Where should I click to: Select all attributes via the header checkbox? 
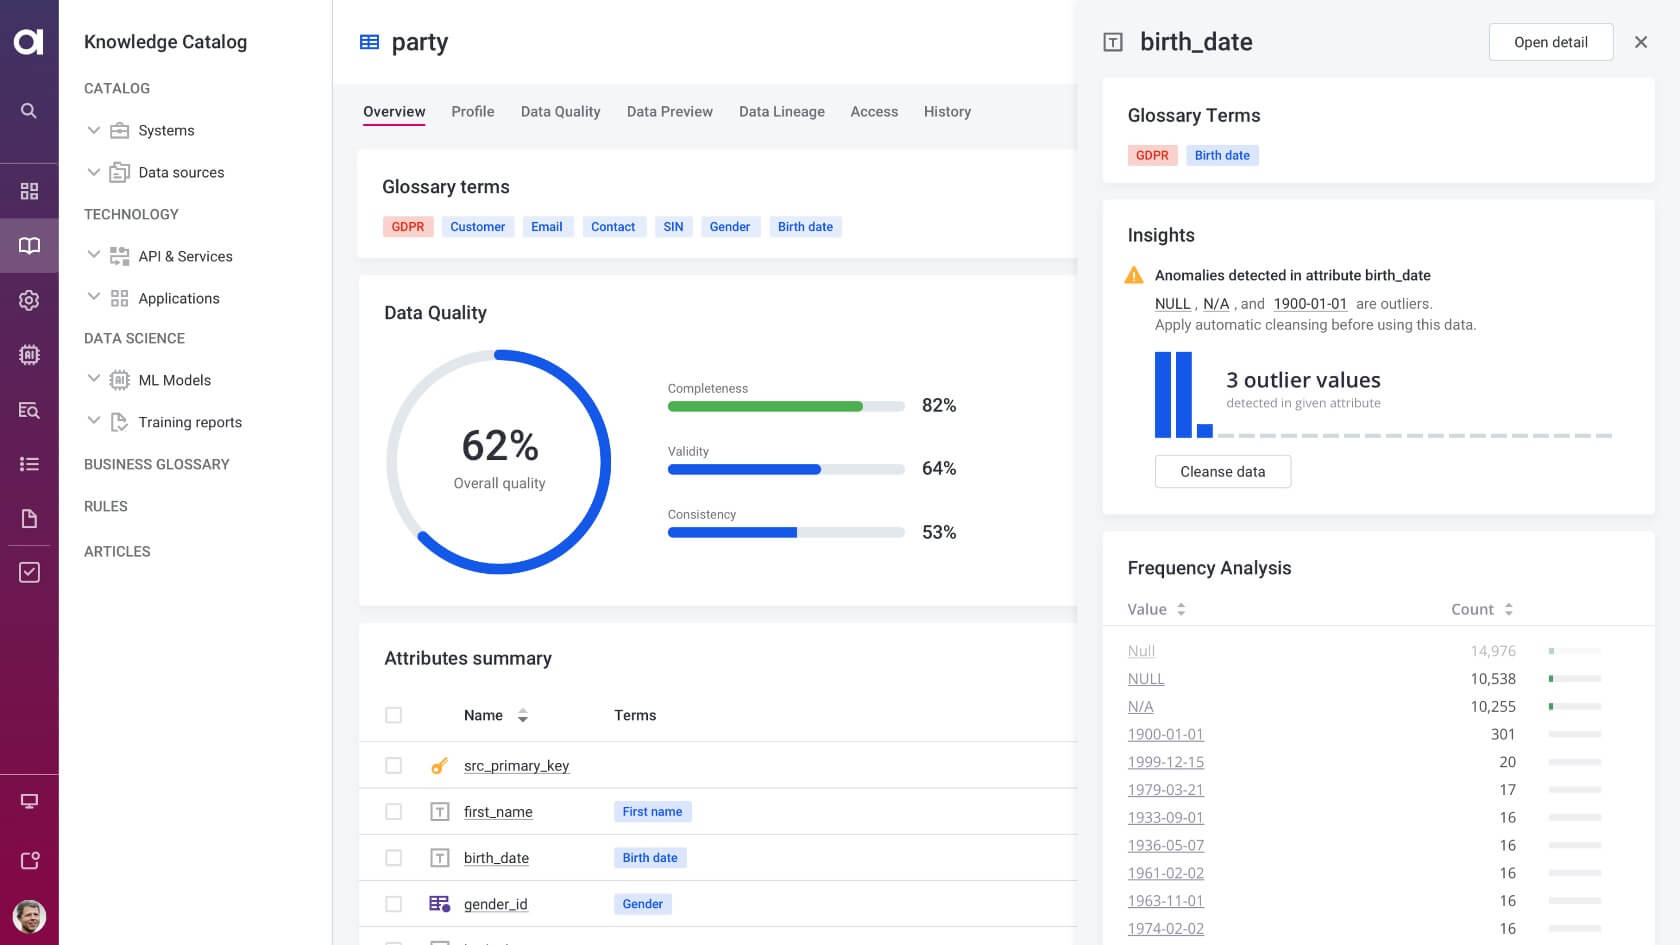coord(393,715)
